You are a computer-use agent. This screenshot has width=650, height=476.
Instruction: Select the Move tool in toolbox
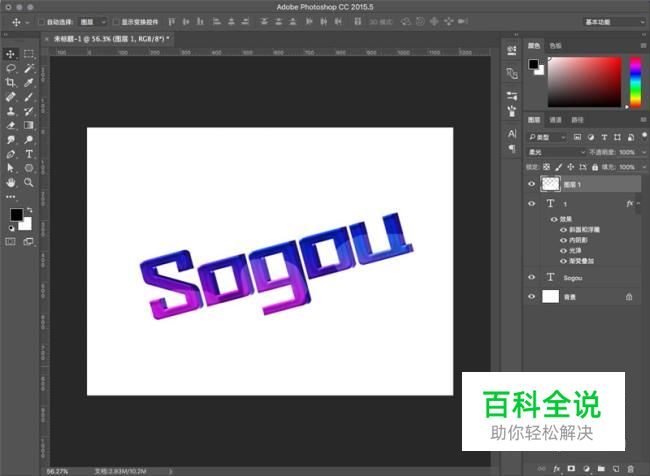10,54
